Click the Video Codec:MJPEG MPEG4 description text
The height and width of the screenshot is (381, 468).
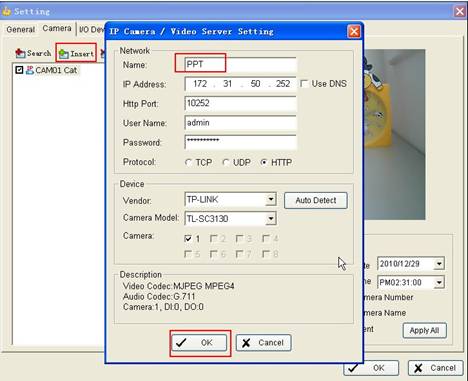coord(178,286)
